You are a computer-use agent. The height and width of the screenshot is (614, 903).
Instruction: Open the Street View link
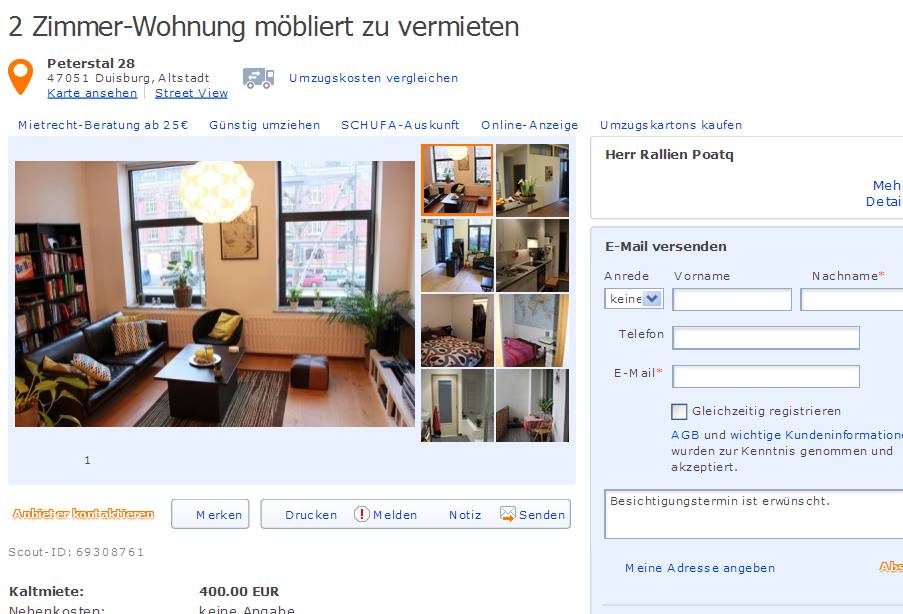191,93
